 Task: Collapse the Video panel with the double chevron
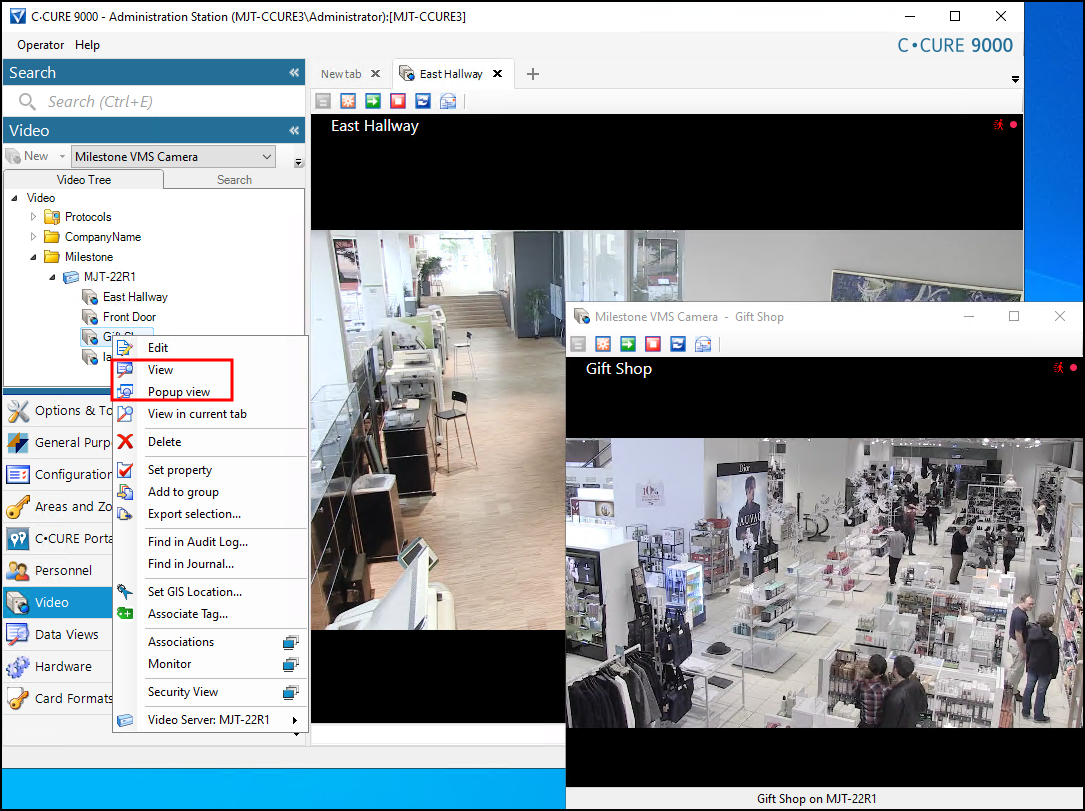point(294,130)
